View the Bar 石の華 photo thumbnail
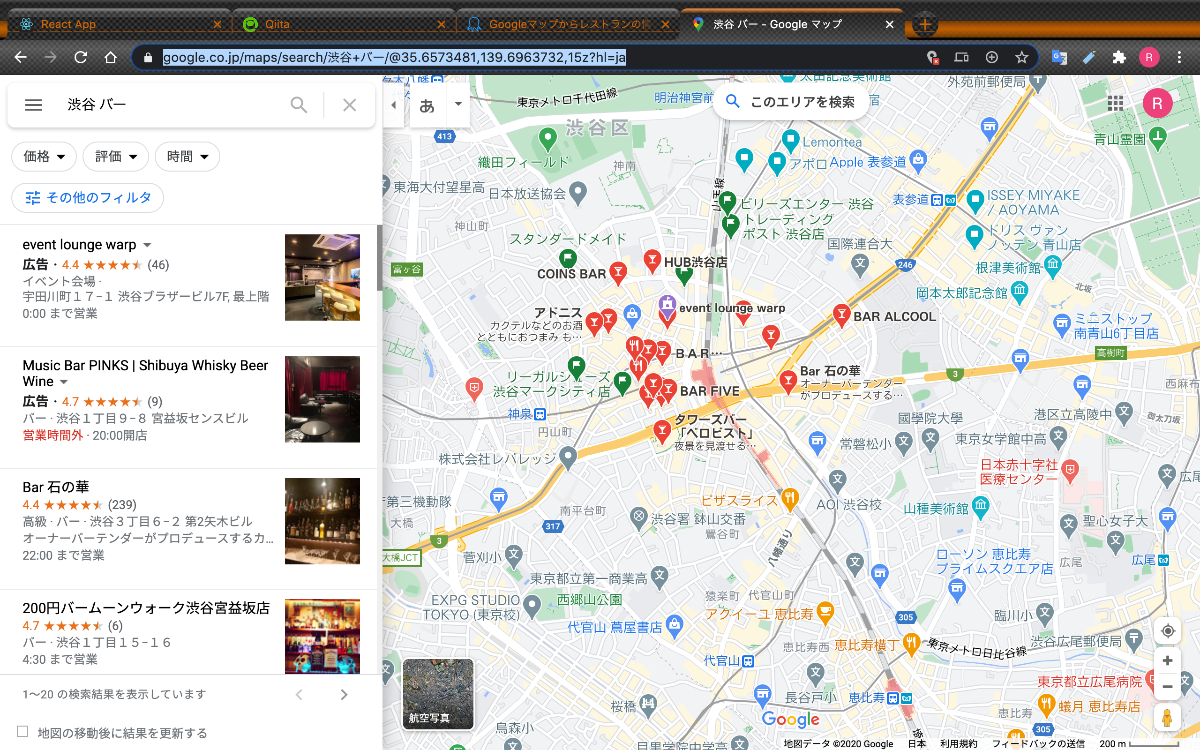The width and height of the screenshot is (1200, 750). pos(322,520)
